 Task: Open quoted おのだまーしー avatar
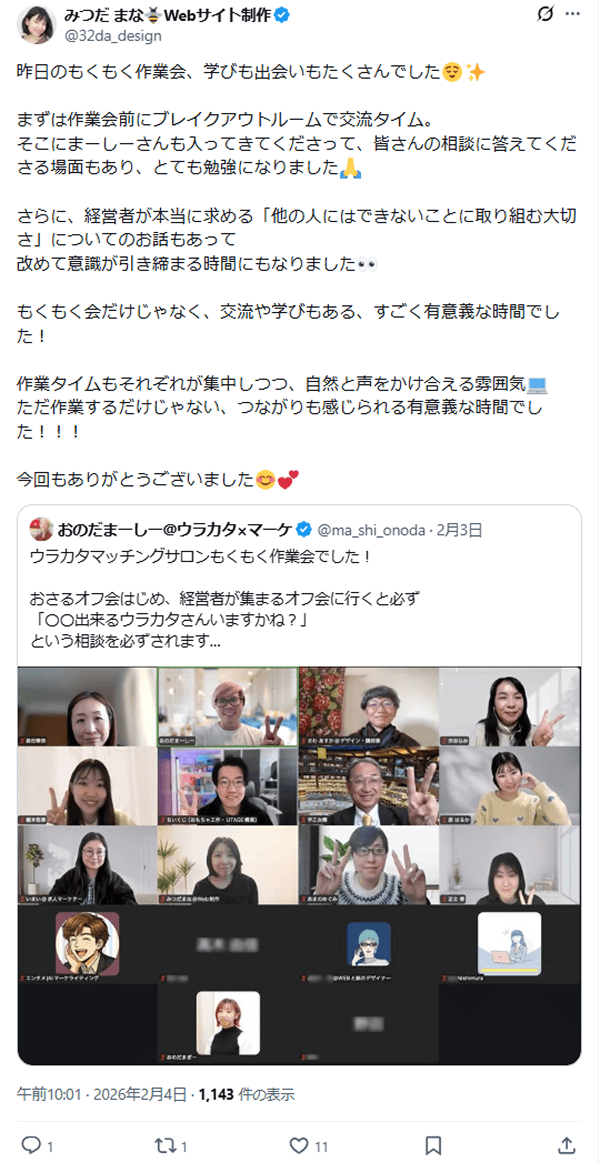tap(40, 529)
